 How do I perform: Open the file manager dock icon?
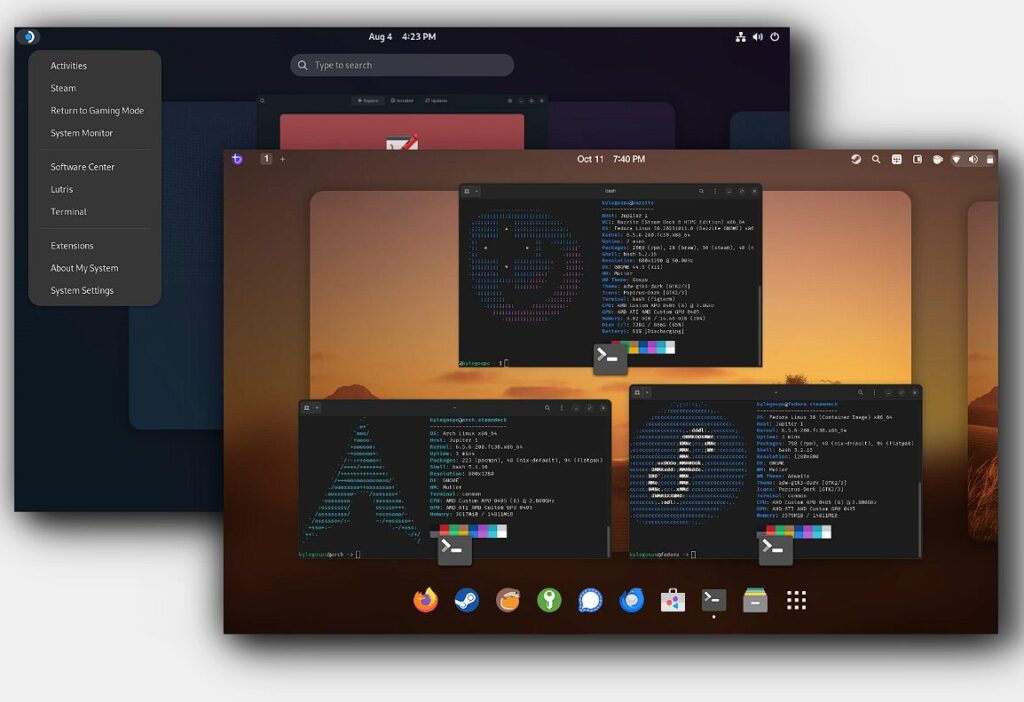click(755, 600)
